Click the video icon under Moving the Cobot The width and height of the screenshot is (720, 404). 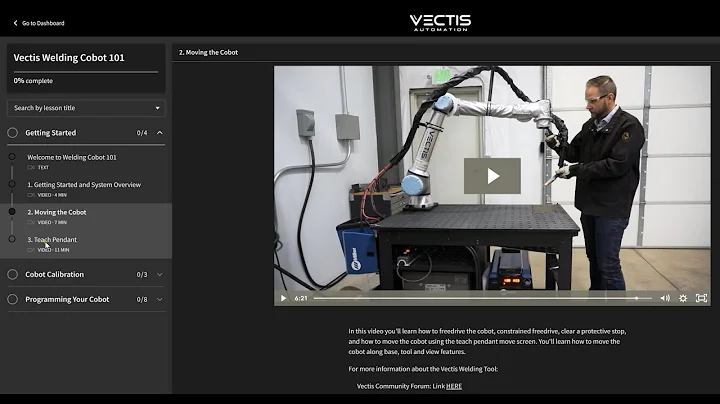tap(31, 222)
